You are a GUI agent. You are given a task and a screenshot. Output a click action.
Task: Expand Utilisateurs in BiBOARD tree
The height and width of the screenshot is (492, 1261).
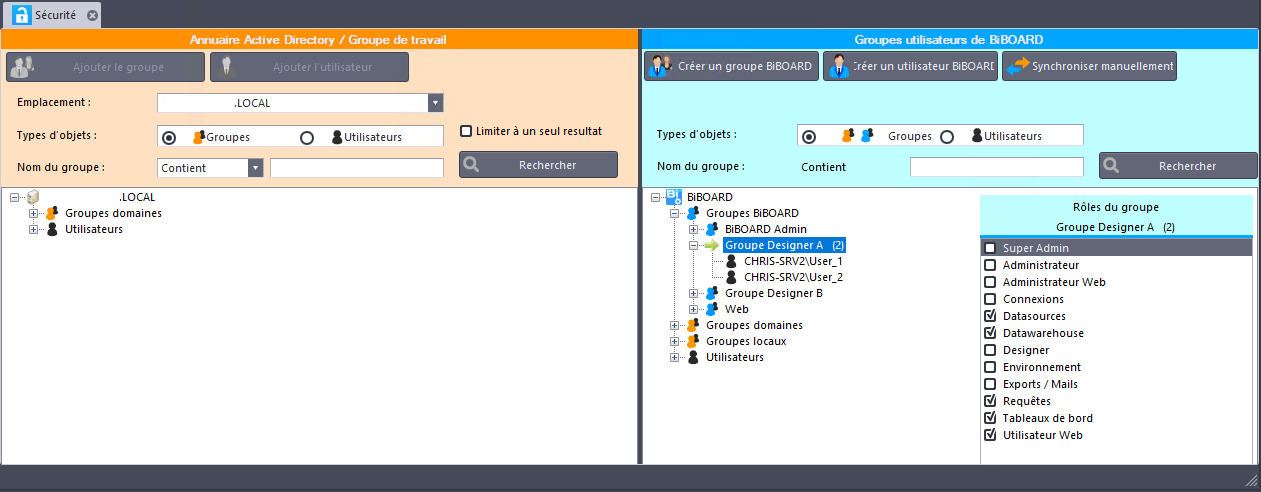coord(675,358)
